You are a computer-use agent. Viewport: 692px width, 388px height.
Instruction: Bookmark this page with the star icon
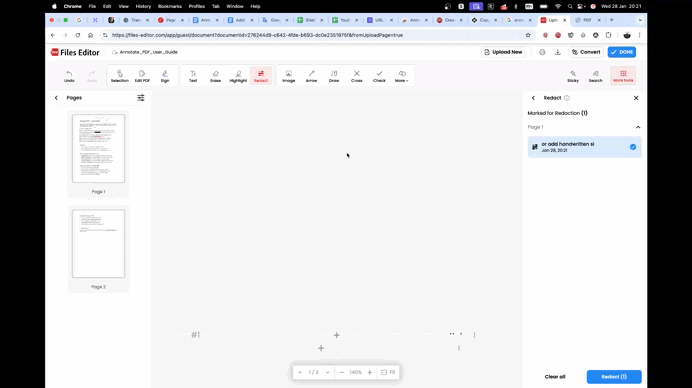pos(528,35)
